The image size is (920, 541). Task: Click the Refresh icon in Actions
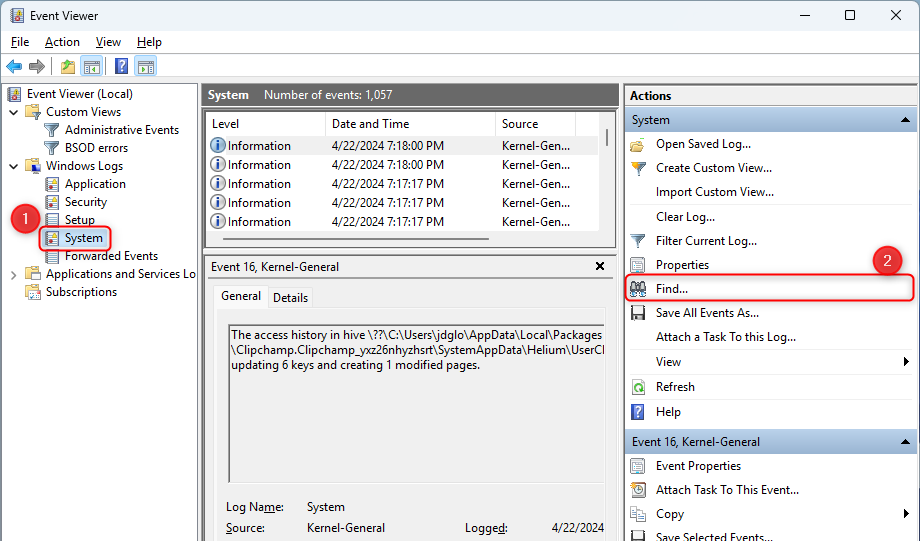point(638,387)
